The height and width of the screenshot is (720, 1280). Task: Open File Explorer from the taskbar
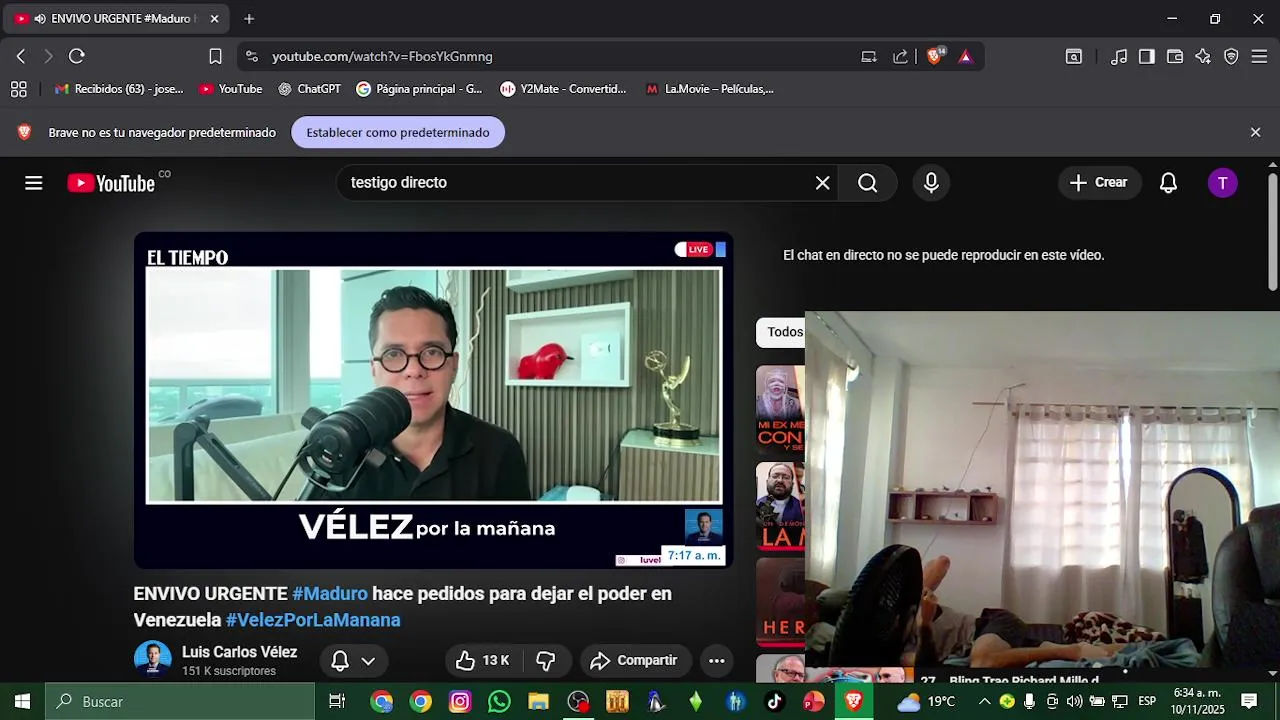click(x=538, y=702)
